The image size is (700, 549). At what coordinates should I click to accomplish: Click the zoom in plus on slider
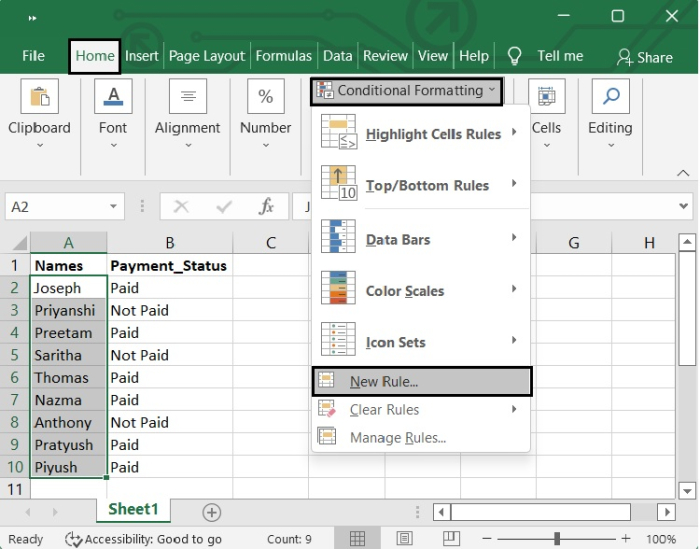625,539
